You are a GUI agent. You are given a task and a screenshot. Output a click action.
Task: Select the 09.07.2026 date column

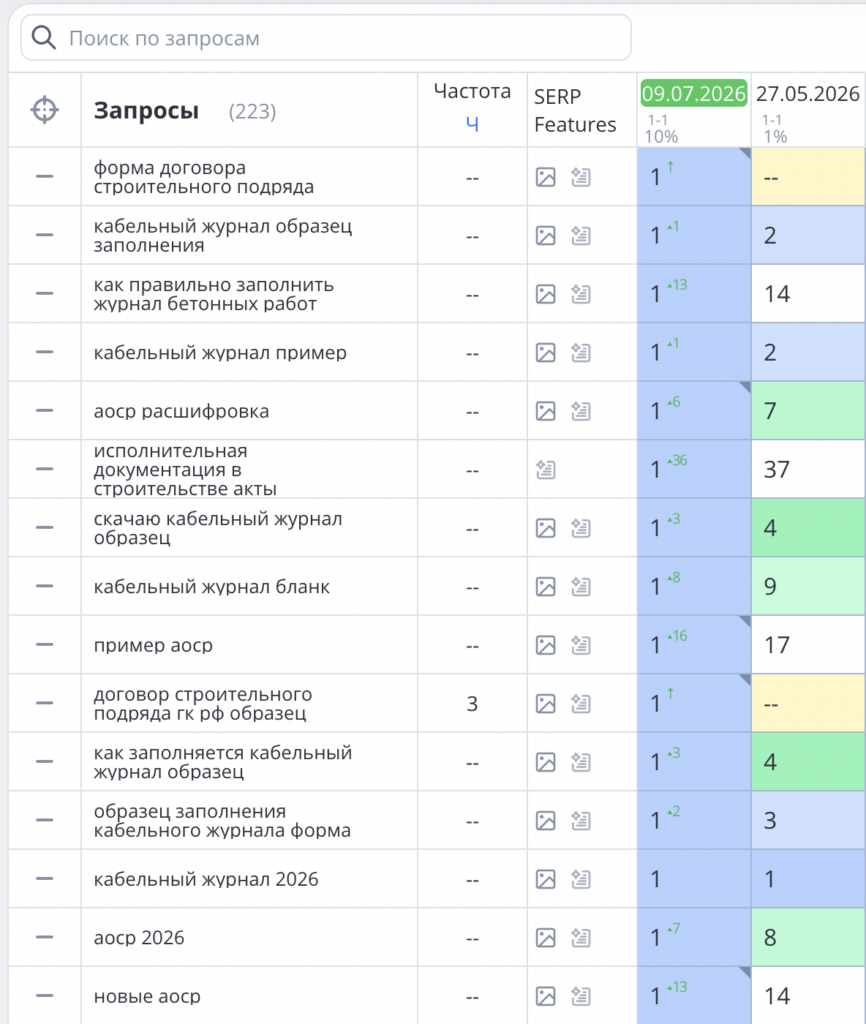click(x=694, y=93)
